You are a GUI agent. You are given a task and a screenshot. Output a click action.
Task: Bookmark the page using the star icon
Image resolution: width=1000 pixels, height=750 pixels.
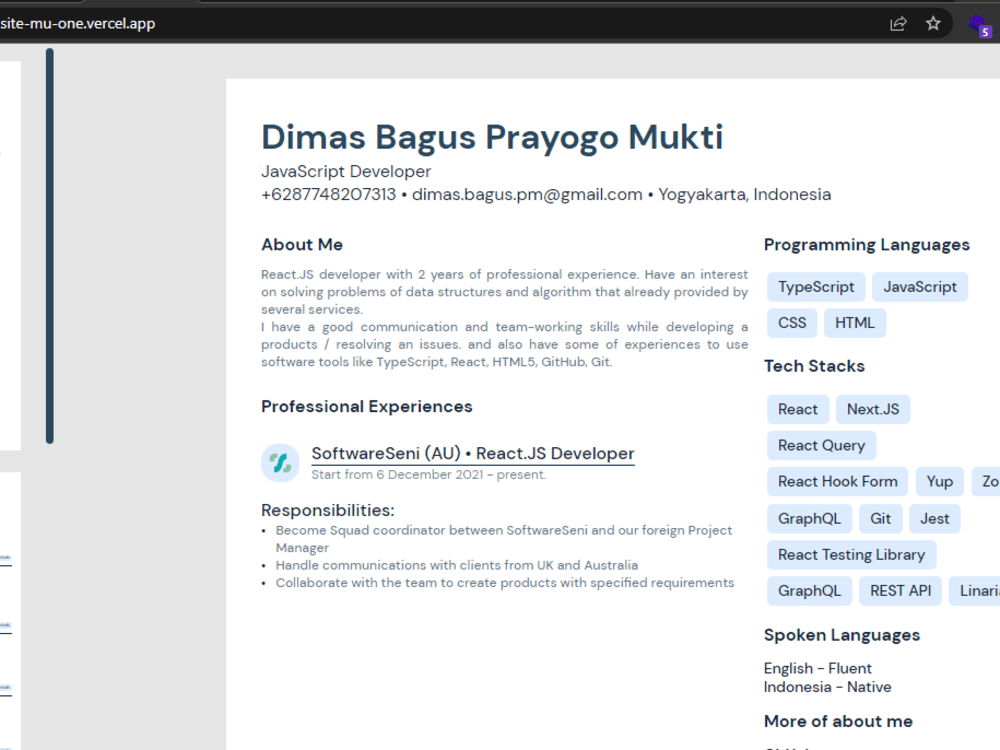point(933,22)
